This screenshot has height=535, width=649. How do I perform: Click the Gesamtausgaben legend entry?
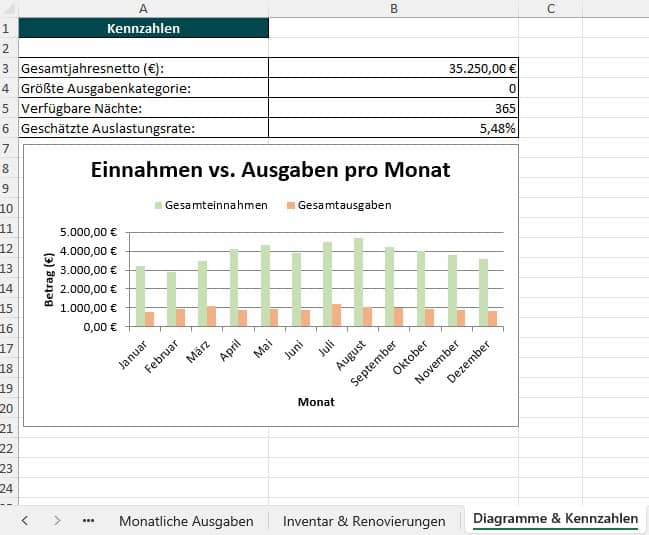point(339,205)
